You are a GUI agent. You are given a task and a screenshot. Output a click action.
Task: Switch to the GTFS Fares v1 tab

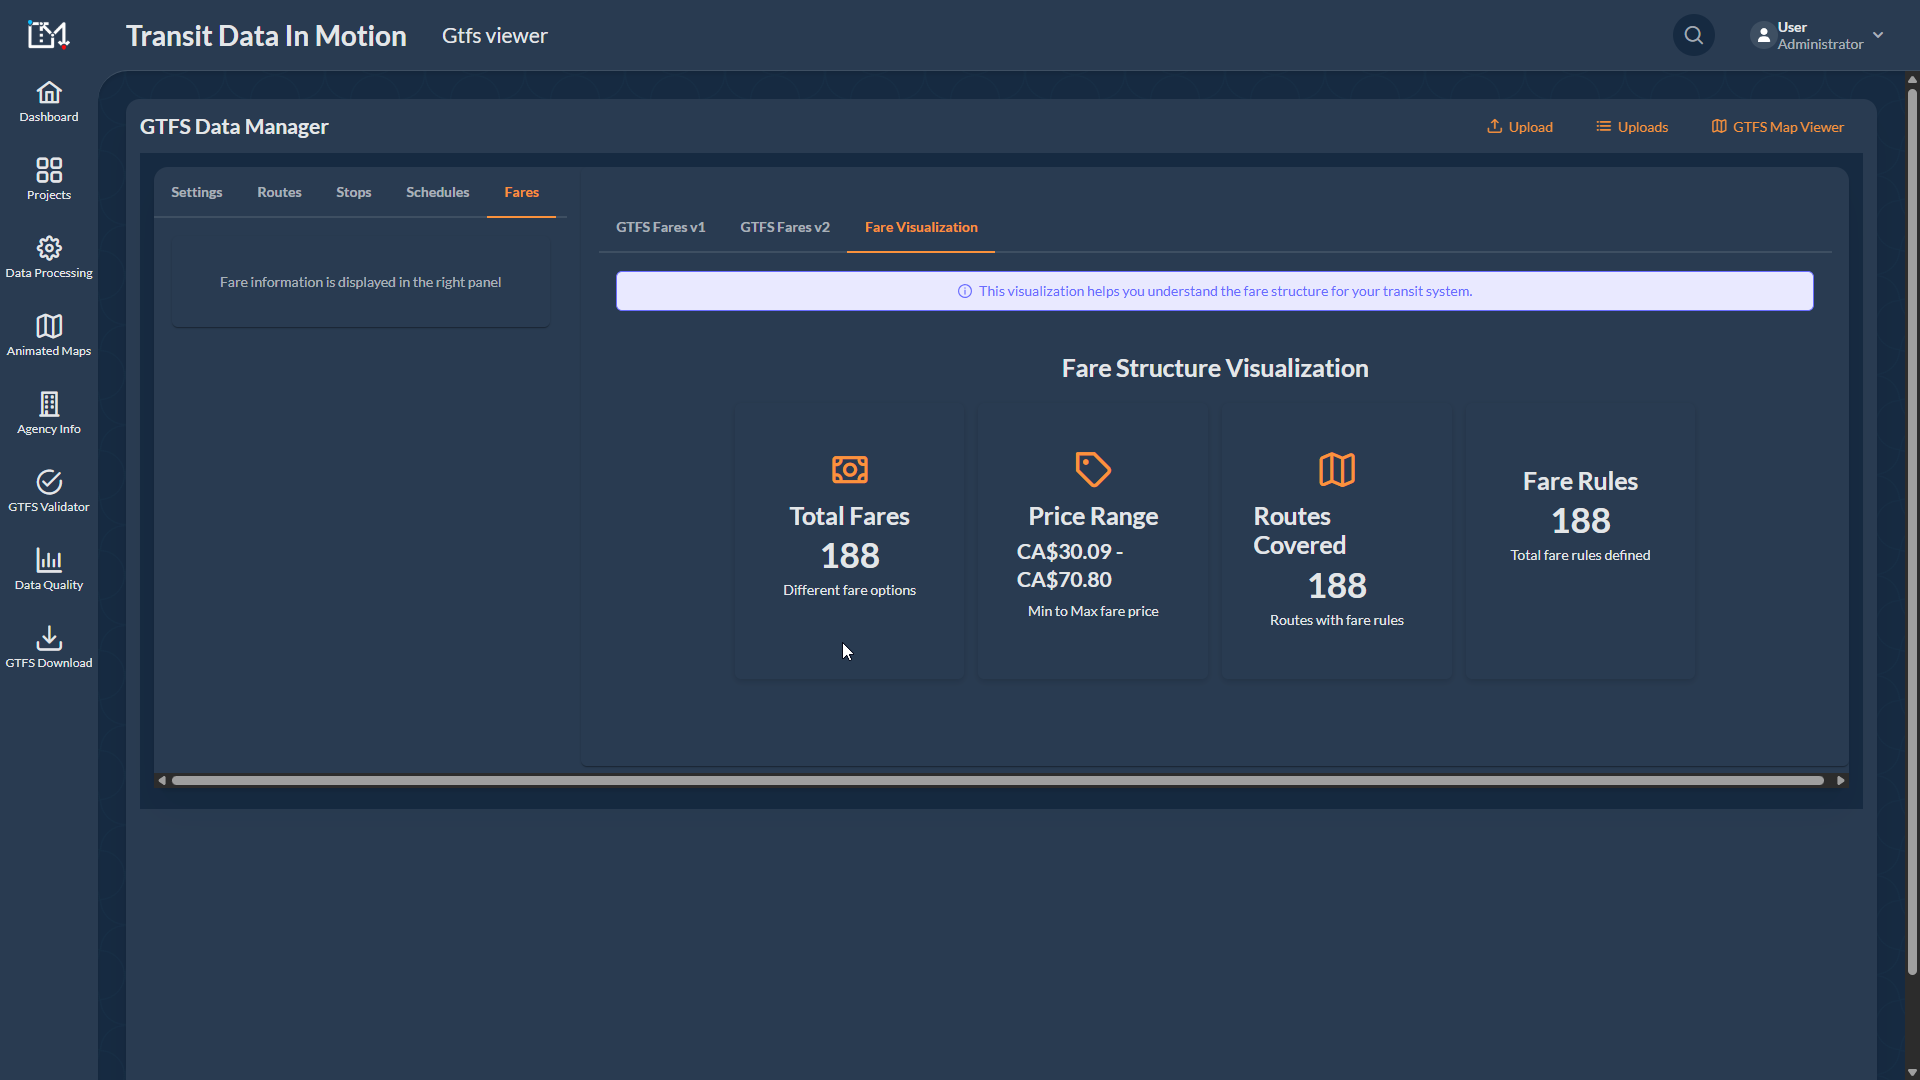coord(660,227)
